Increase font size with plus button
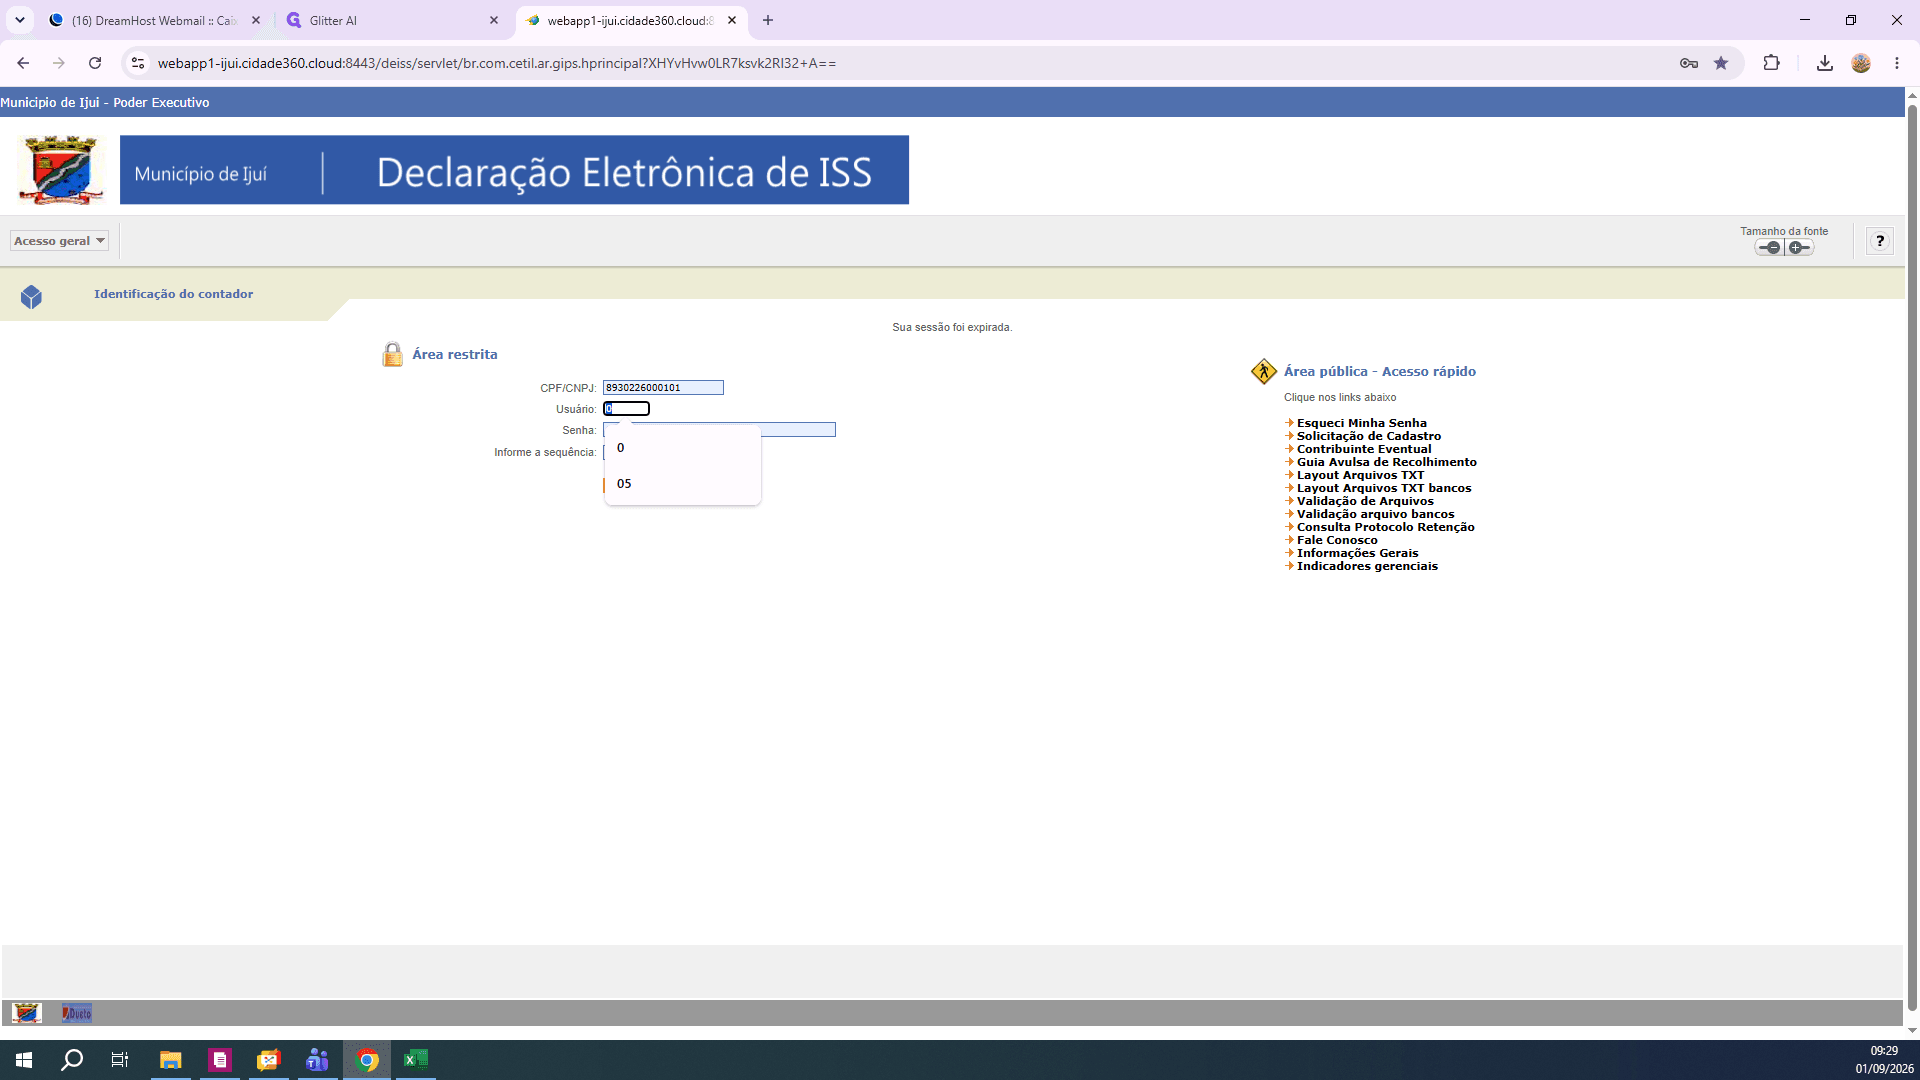 tap(1799, 248)
